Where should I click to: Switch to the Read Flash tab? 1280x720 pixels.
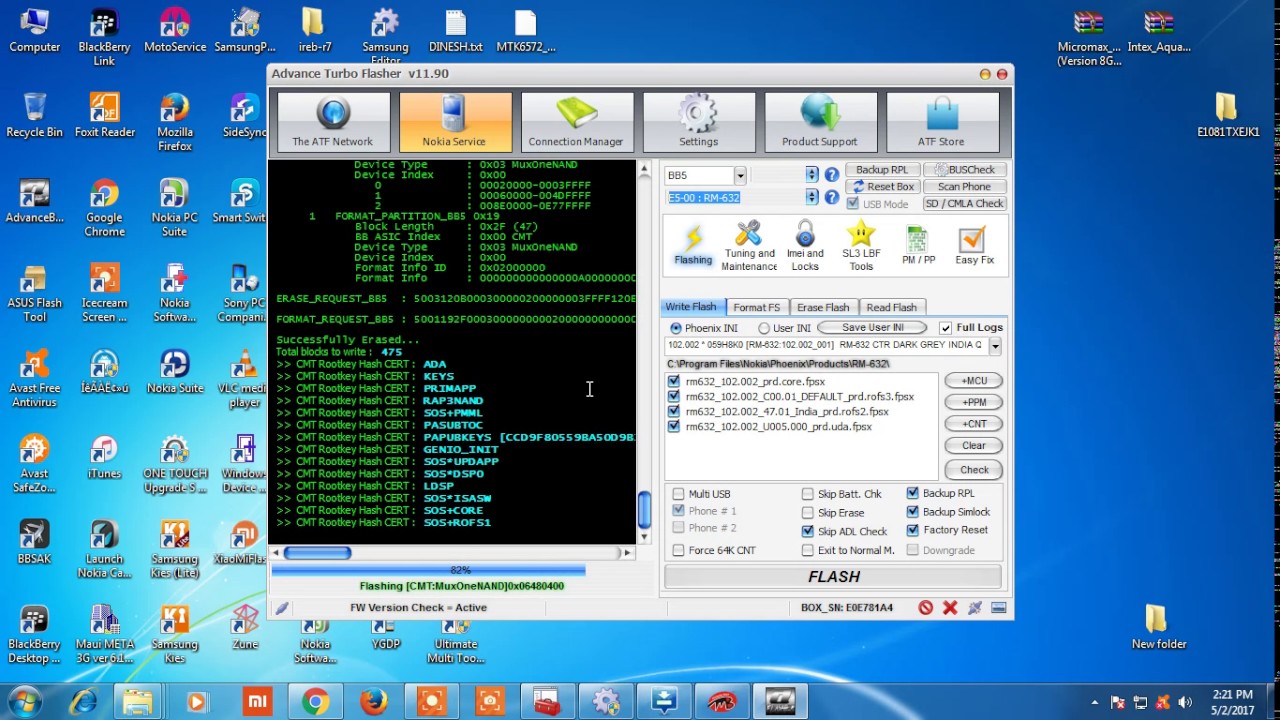(891, 307)
